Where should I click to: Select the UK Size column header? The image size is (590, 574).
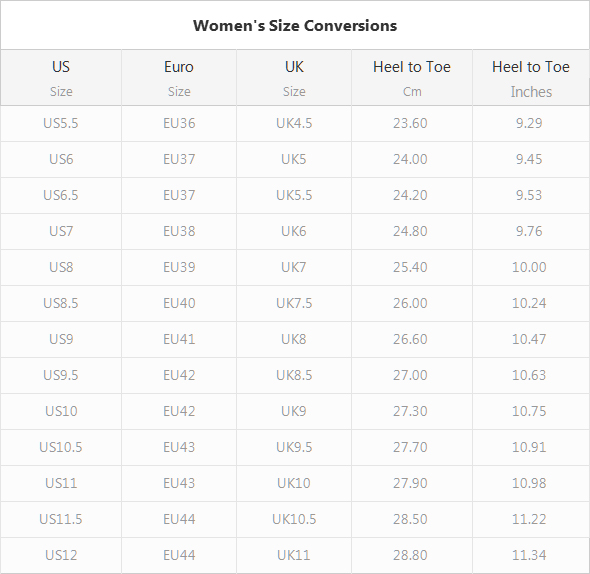[x=294, y=78]
